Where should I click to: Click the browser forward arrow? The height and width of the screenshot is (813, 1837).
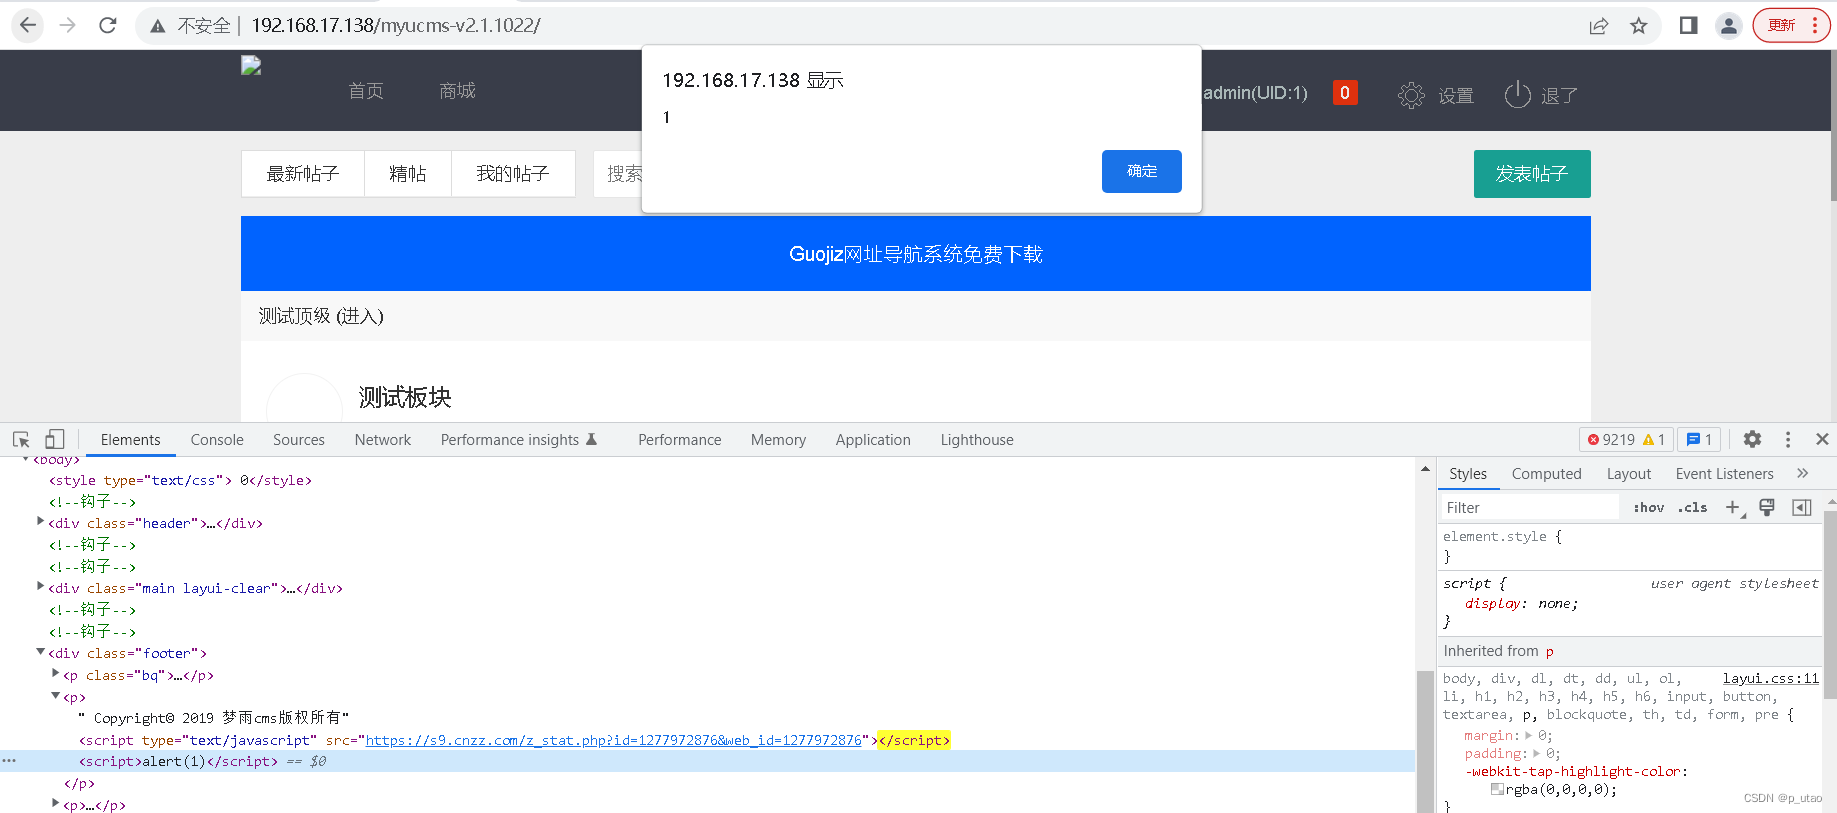68,25
